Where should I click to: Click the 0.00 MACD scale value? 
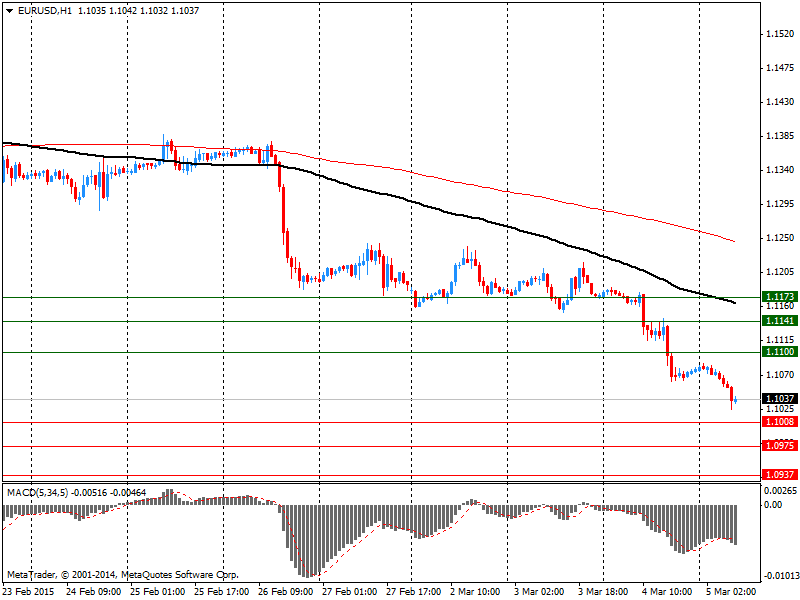point(773,505)
